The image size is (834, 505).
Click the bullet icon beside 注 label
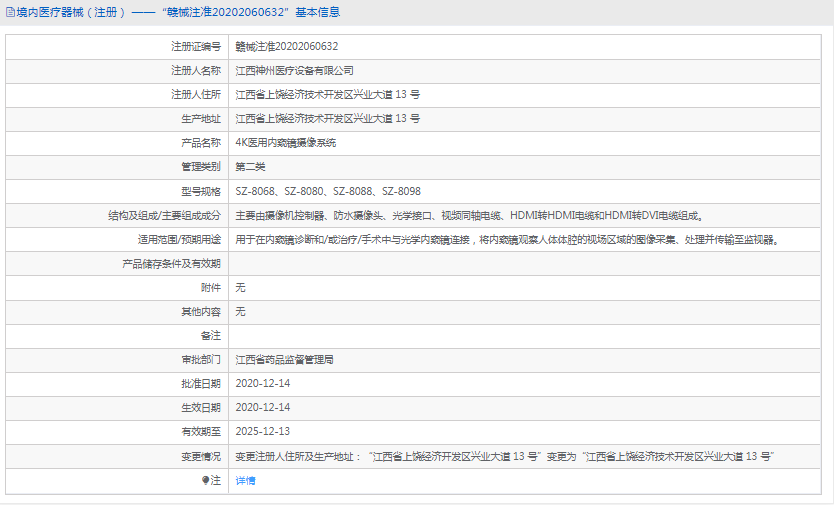click(x=206, y=480)
